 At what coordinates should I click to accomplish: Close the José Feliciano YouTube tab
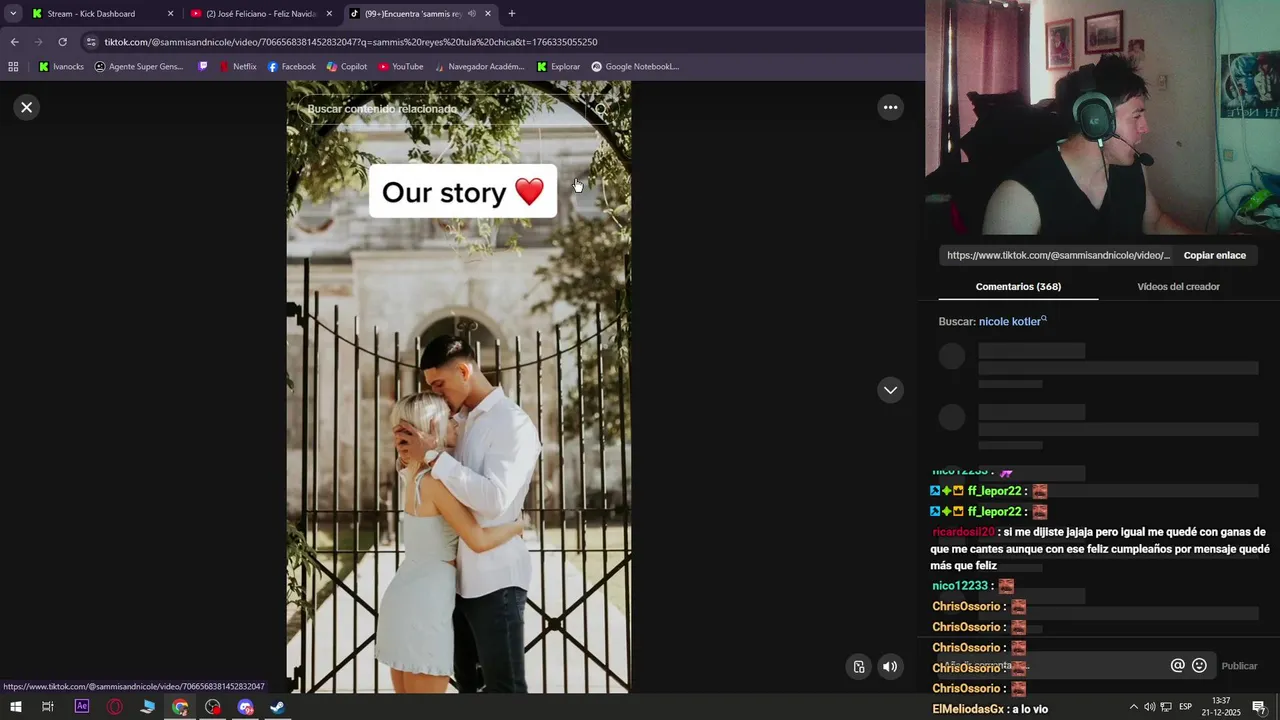tap(329, 14)
